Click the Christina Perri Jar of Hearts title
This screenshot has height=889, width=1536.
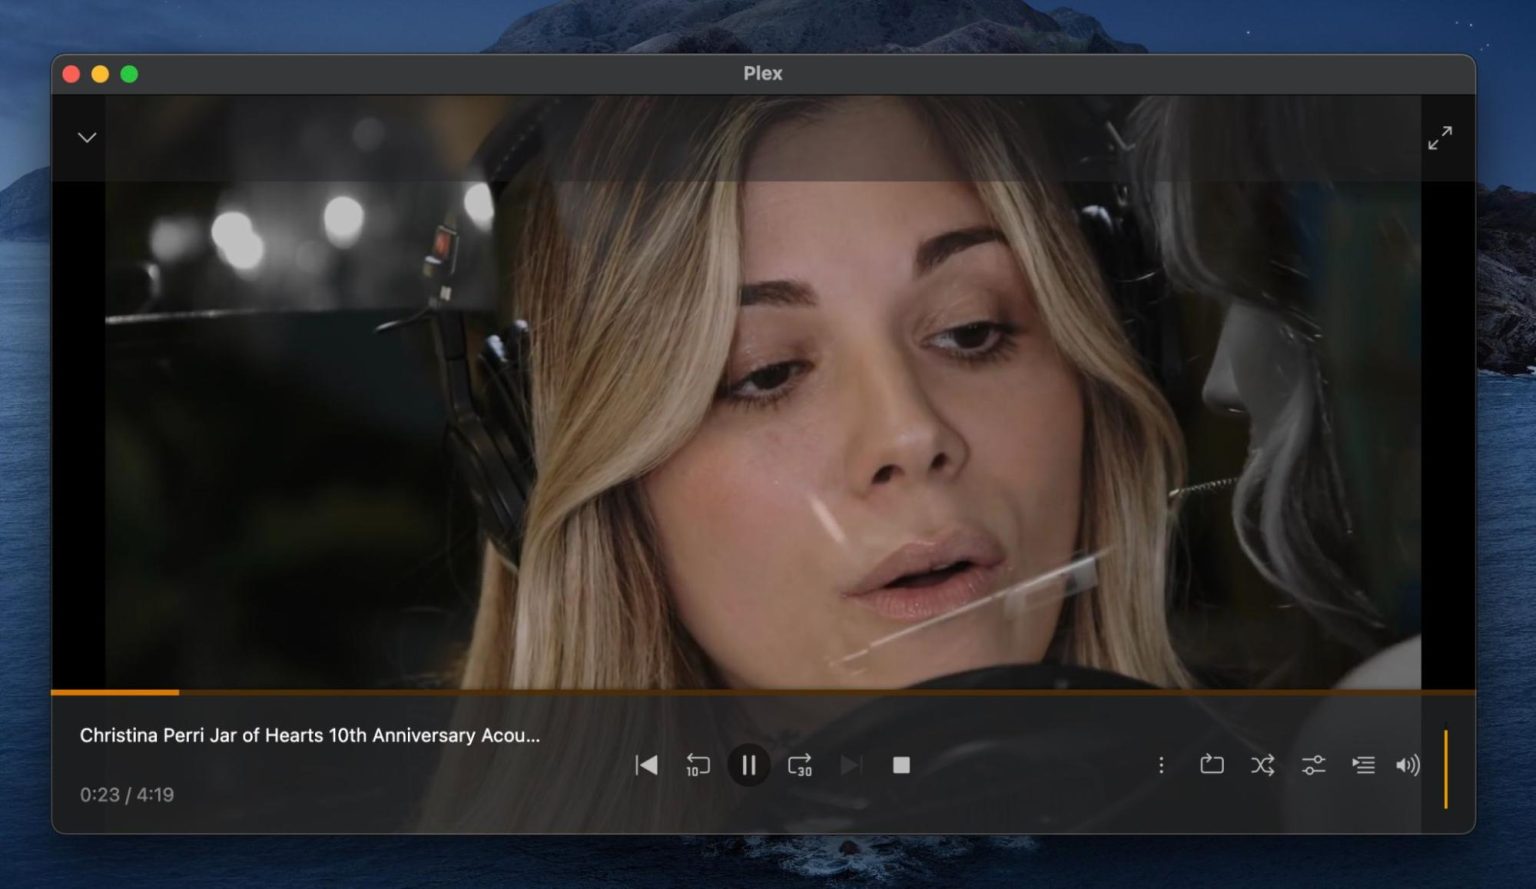309,735
